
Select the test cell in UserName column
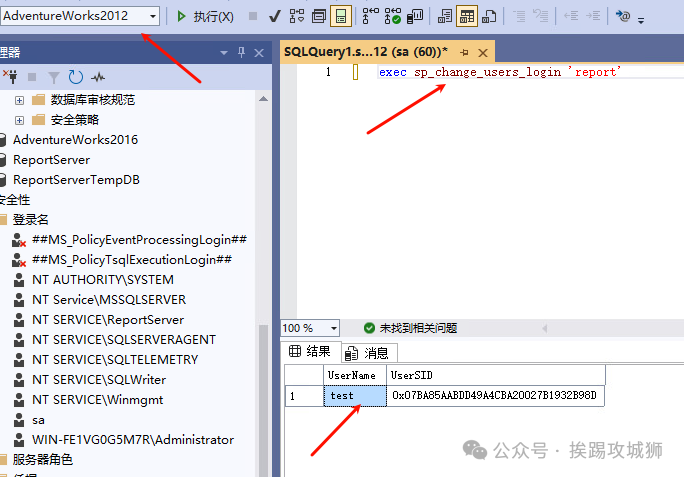pos(355,395)
